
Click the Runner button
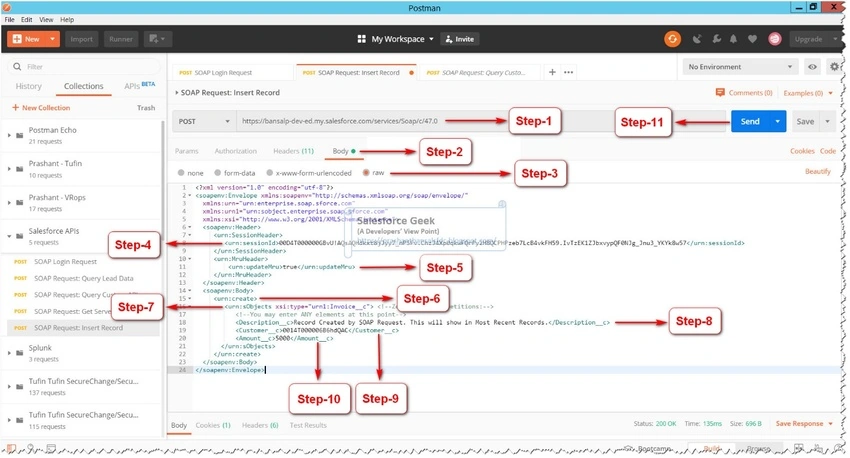click(121, 39)
